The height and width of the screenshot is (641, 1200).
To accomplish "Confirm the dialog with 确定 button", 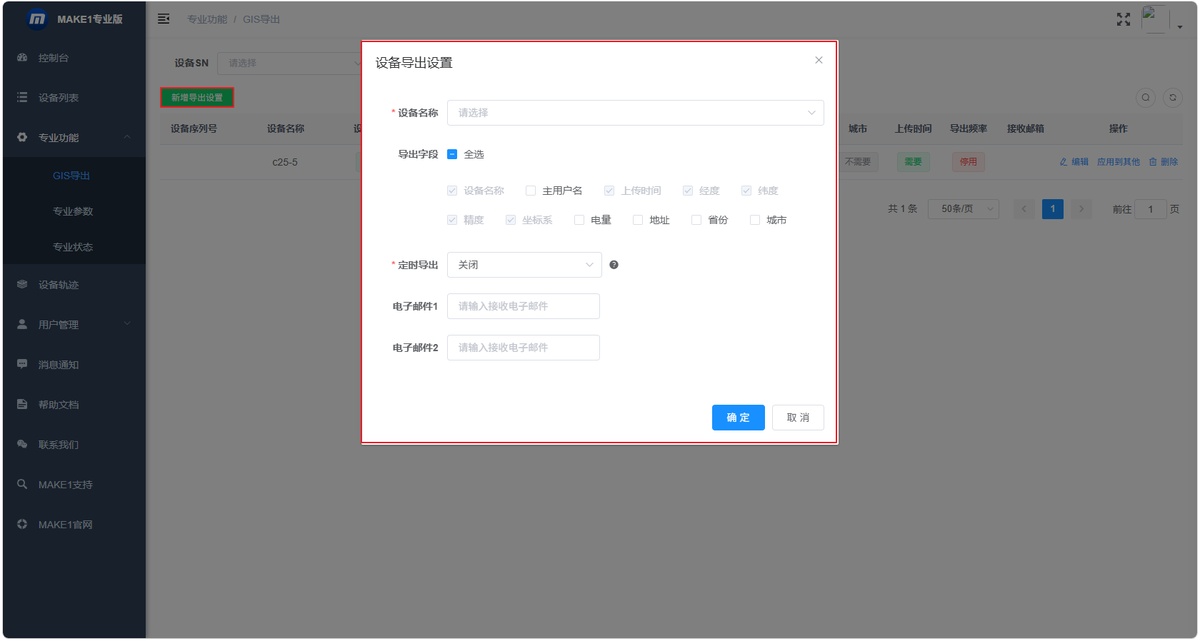I will pyautogui.click(x=738, y=418).
